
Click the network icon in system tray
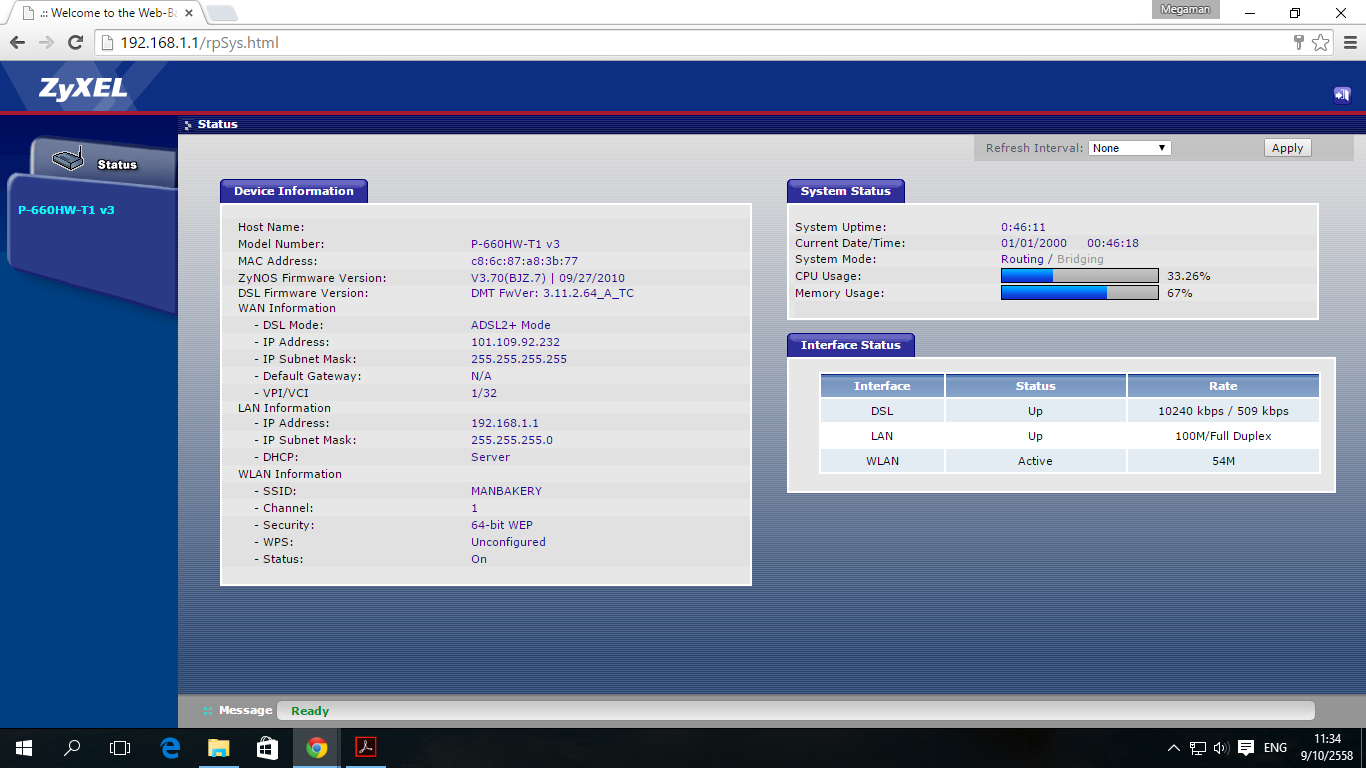tap(1198, 748)
